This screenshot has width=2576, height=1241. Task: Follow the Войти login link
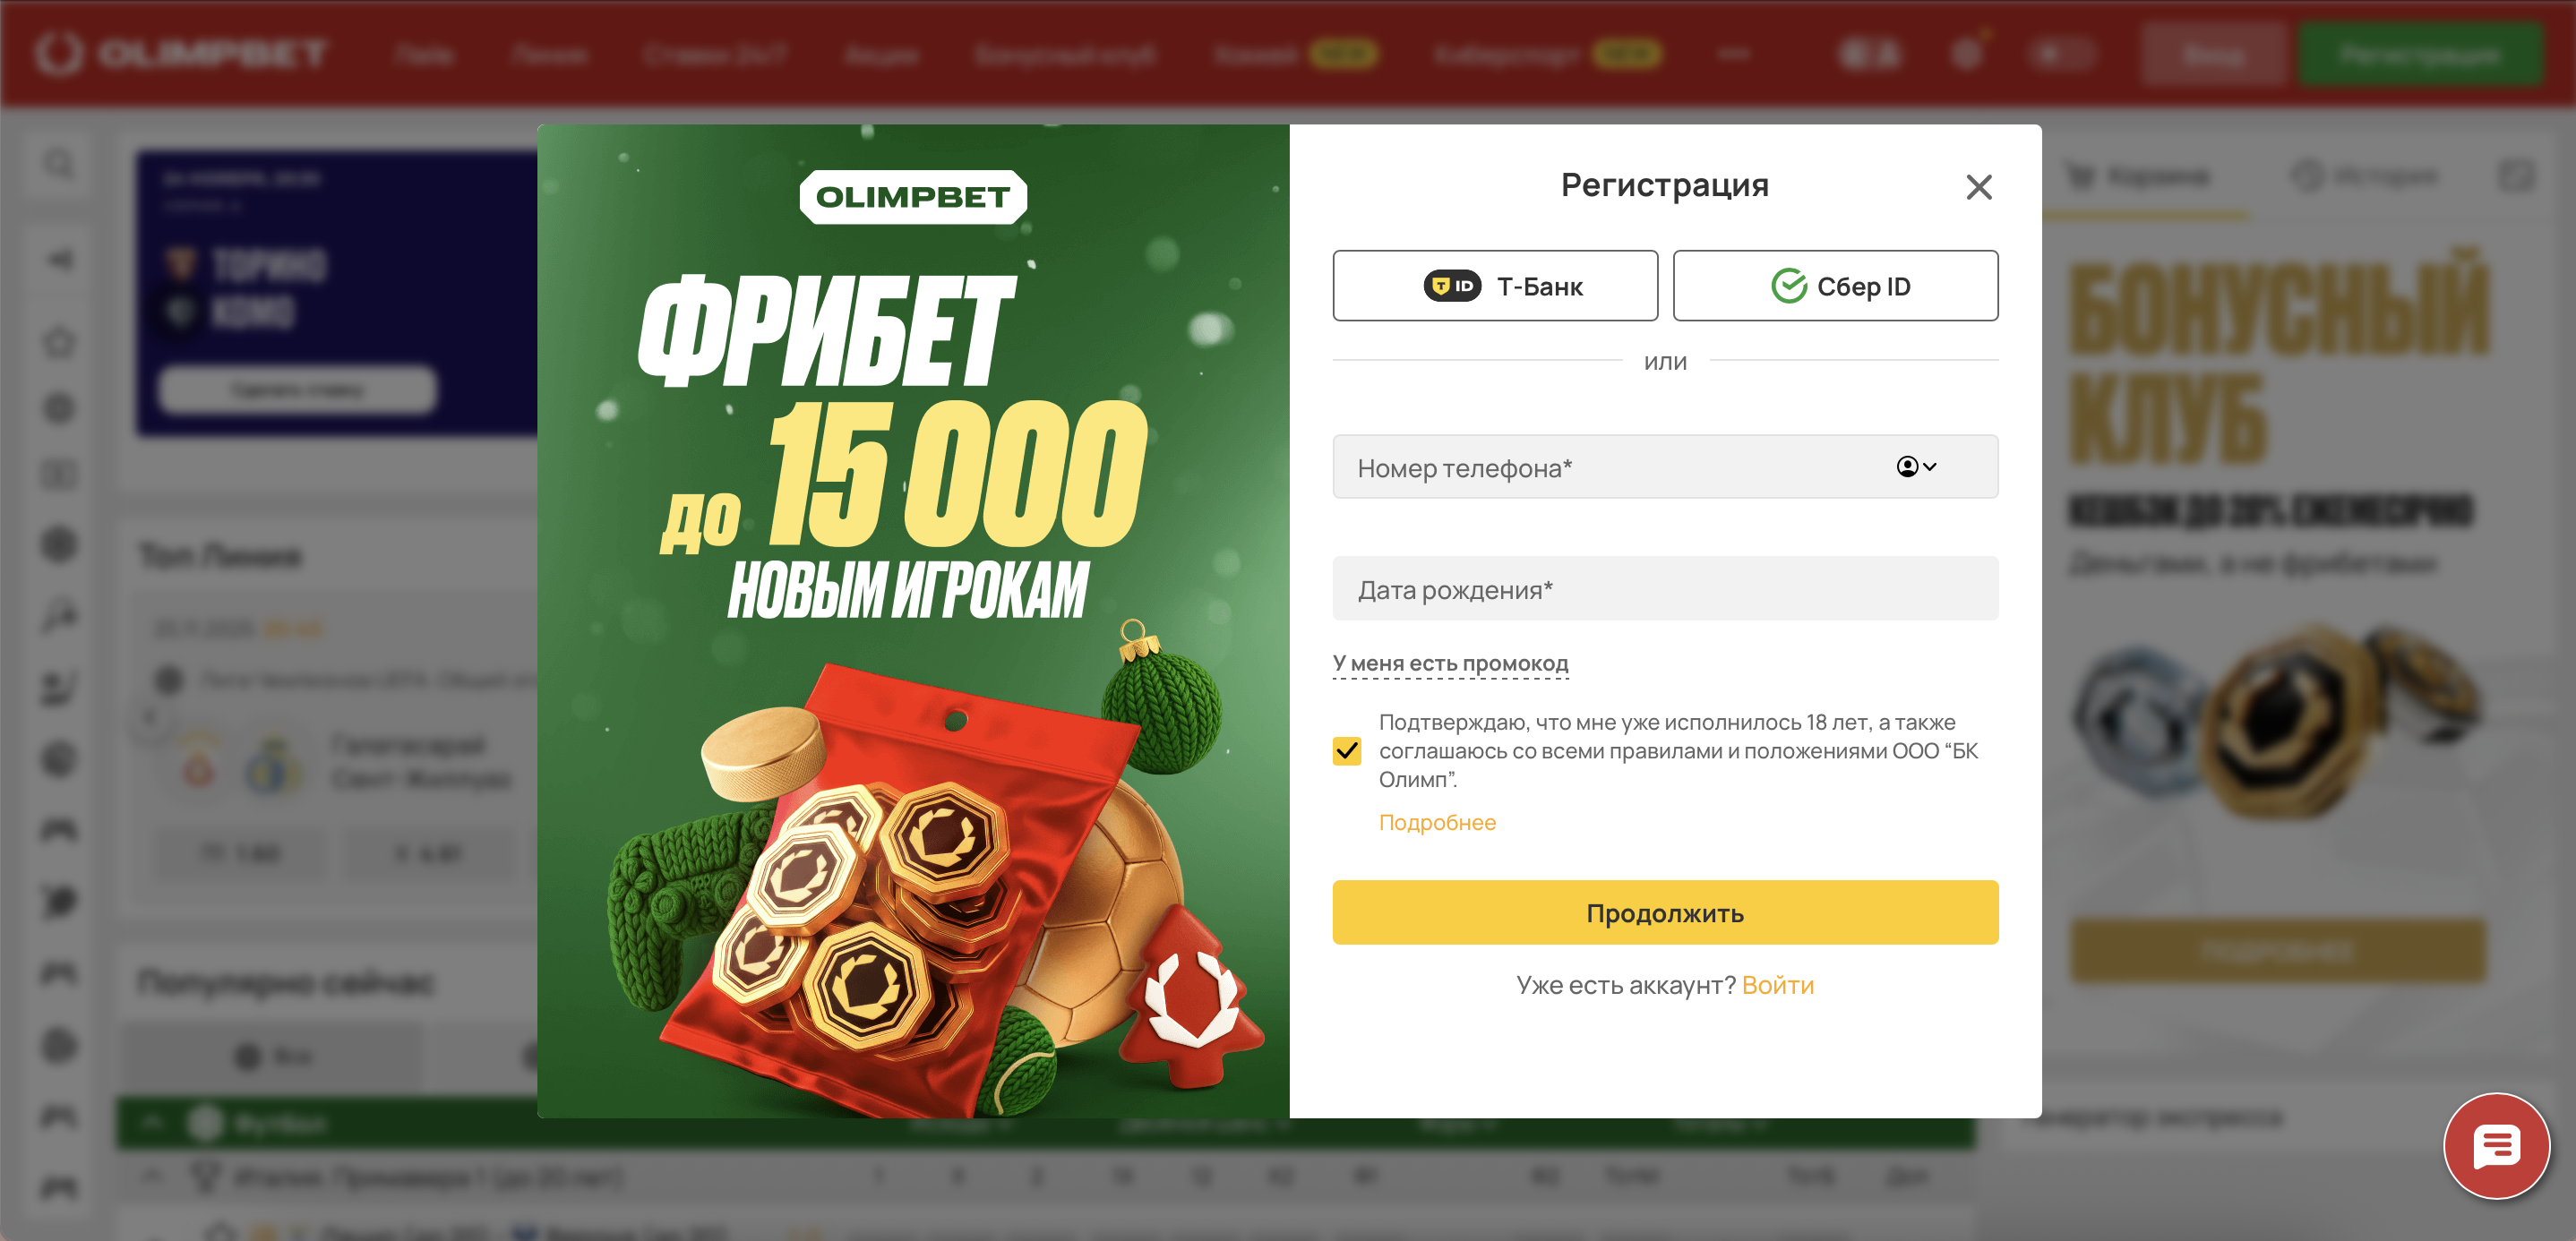point(1777,985)
